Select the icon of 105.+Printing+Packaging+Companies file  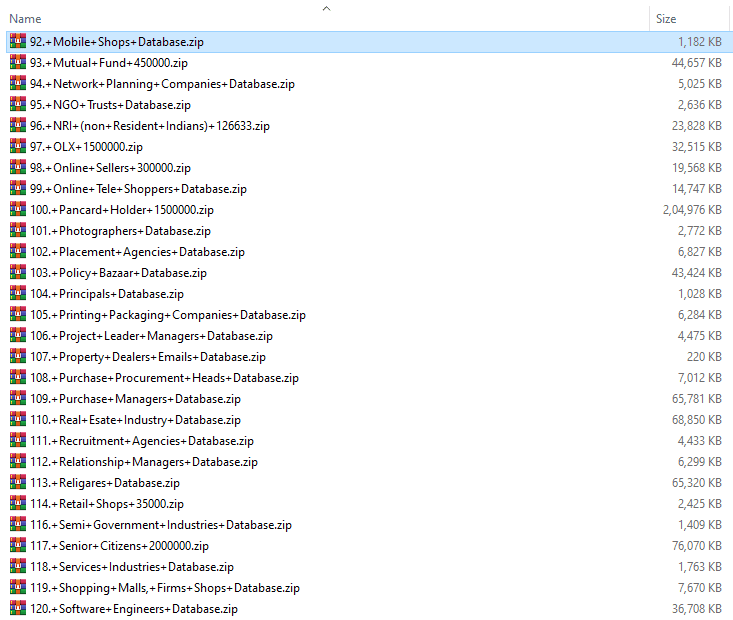click(x=18, y=315)
